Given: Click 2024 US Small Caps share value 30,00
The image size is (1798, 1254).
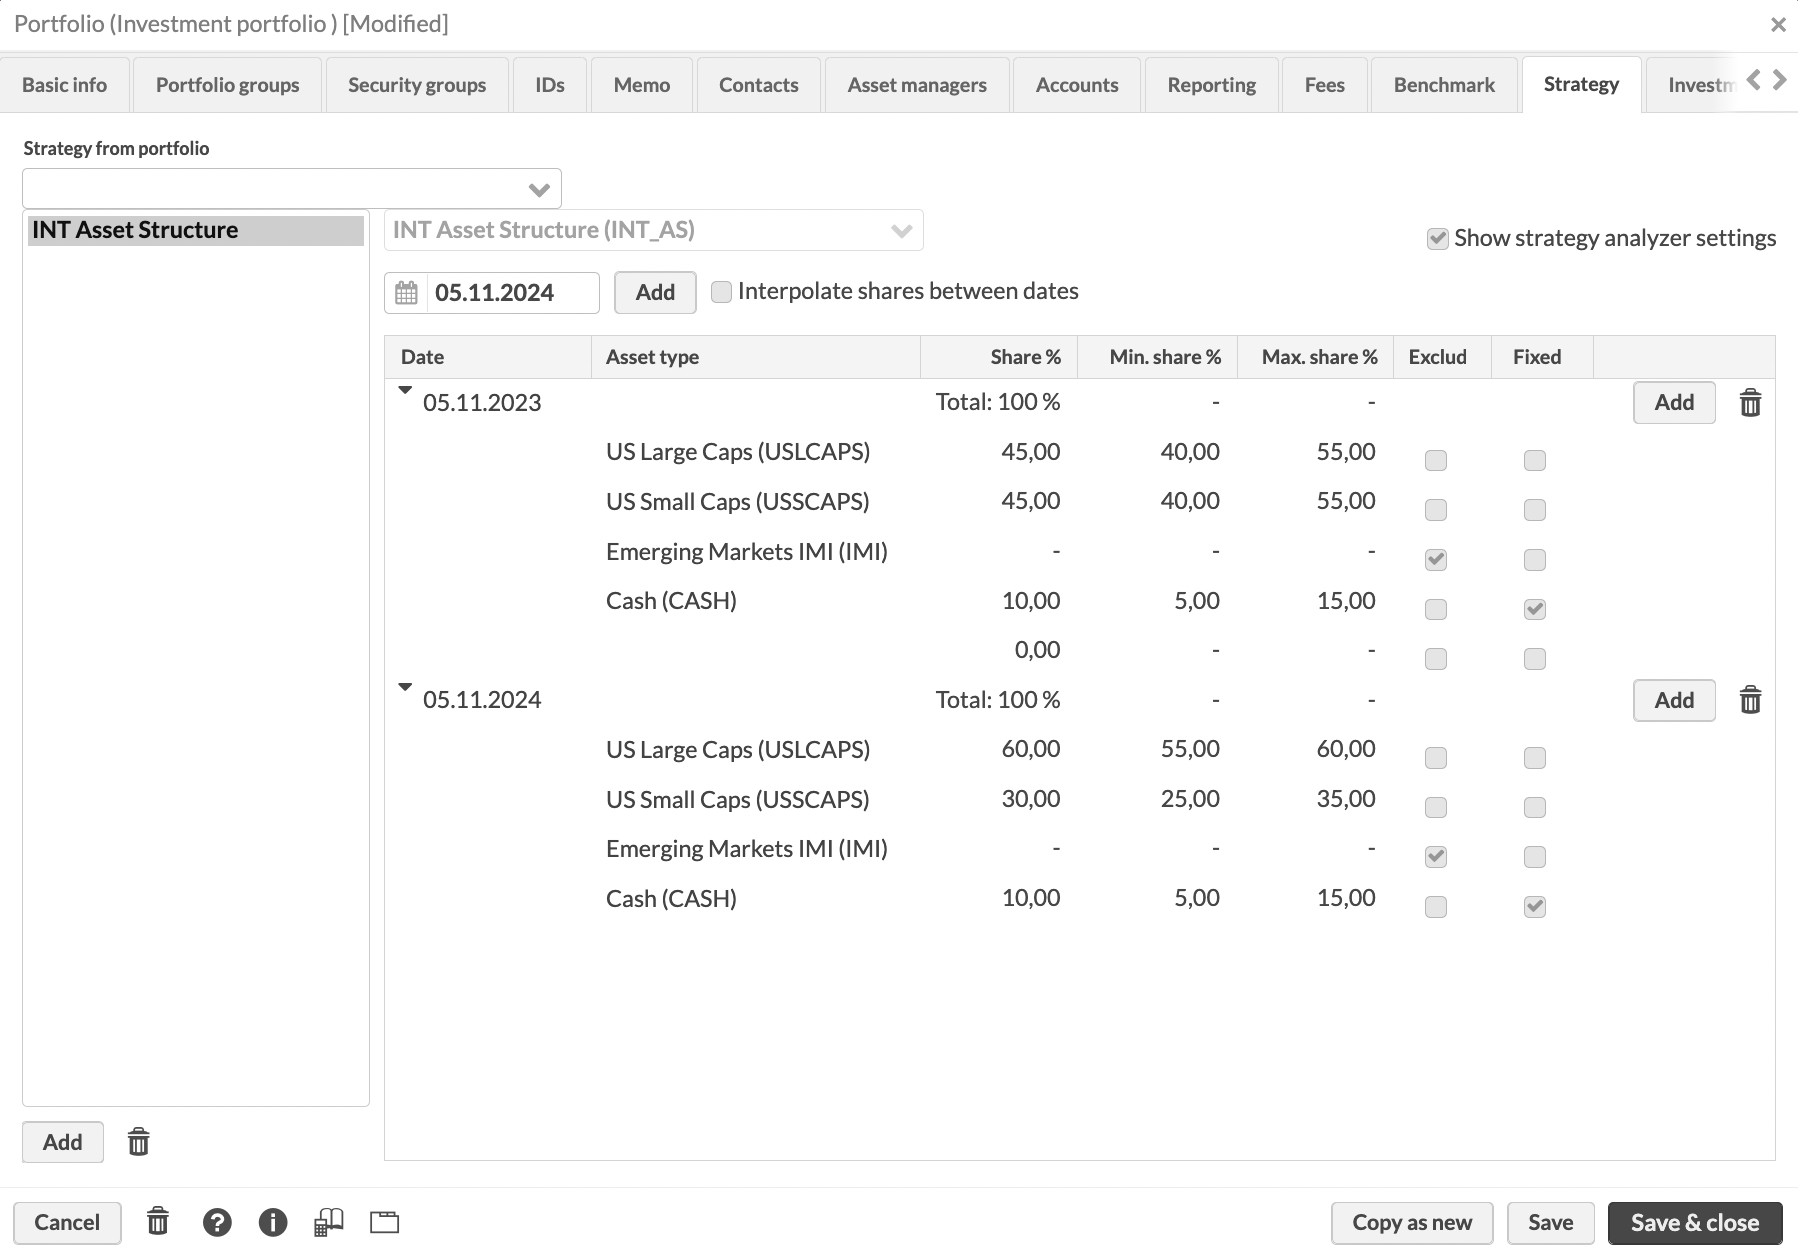Looking at the screenshot, I should pos(1031,799).
